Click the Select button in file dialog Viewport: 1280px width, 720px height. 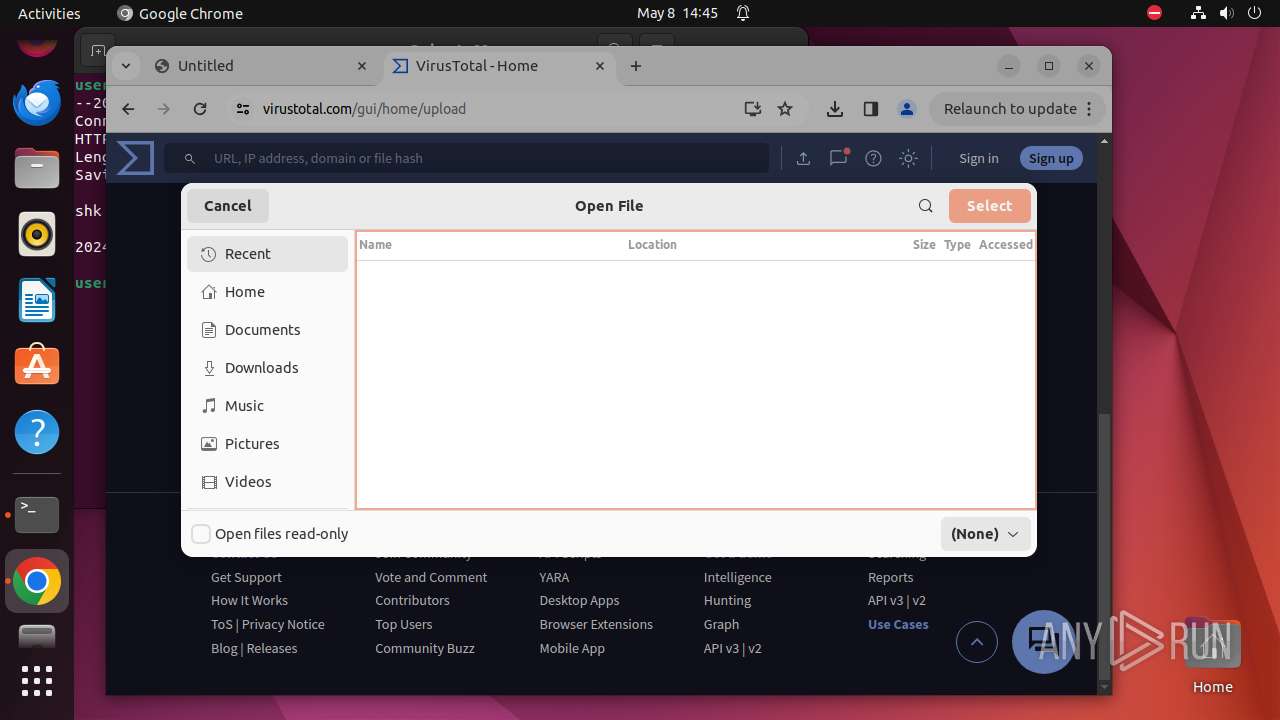coord(989,206)
